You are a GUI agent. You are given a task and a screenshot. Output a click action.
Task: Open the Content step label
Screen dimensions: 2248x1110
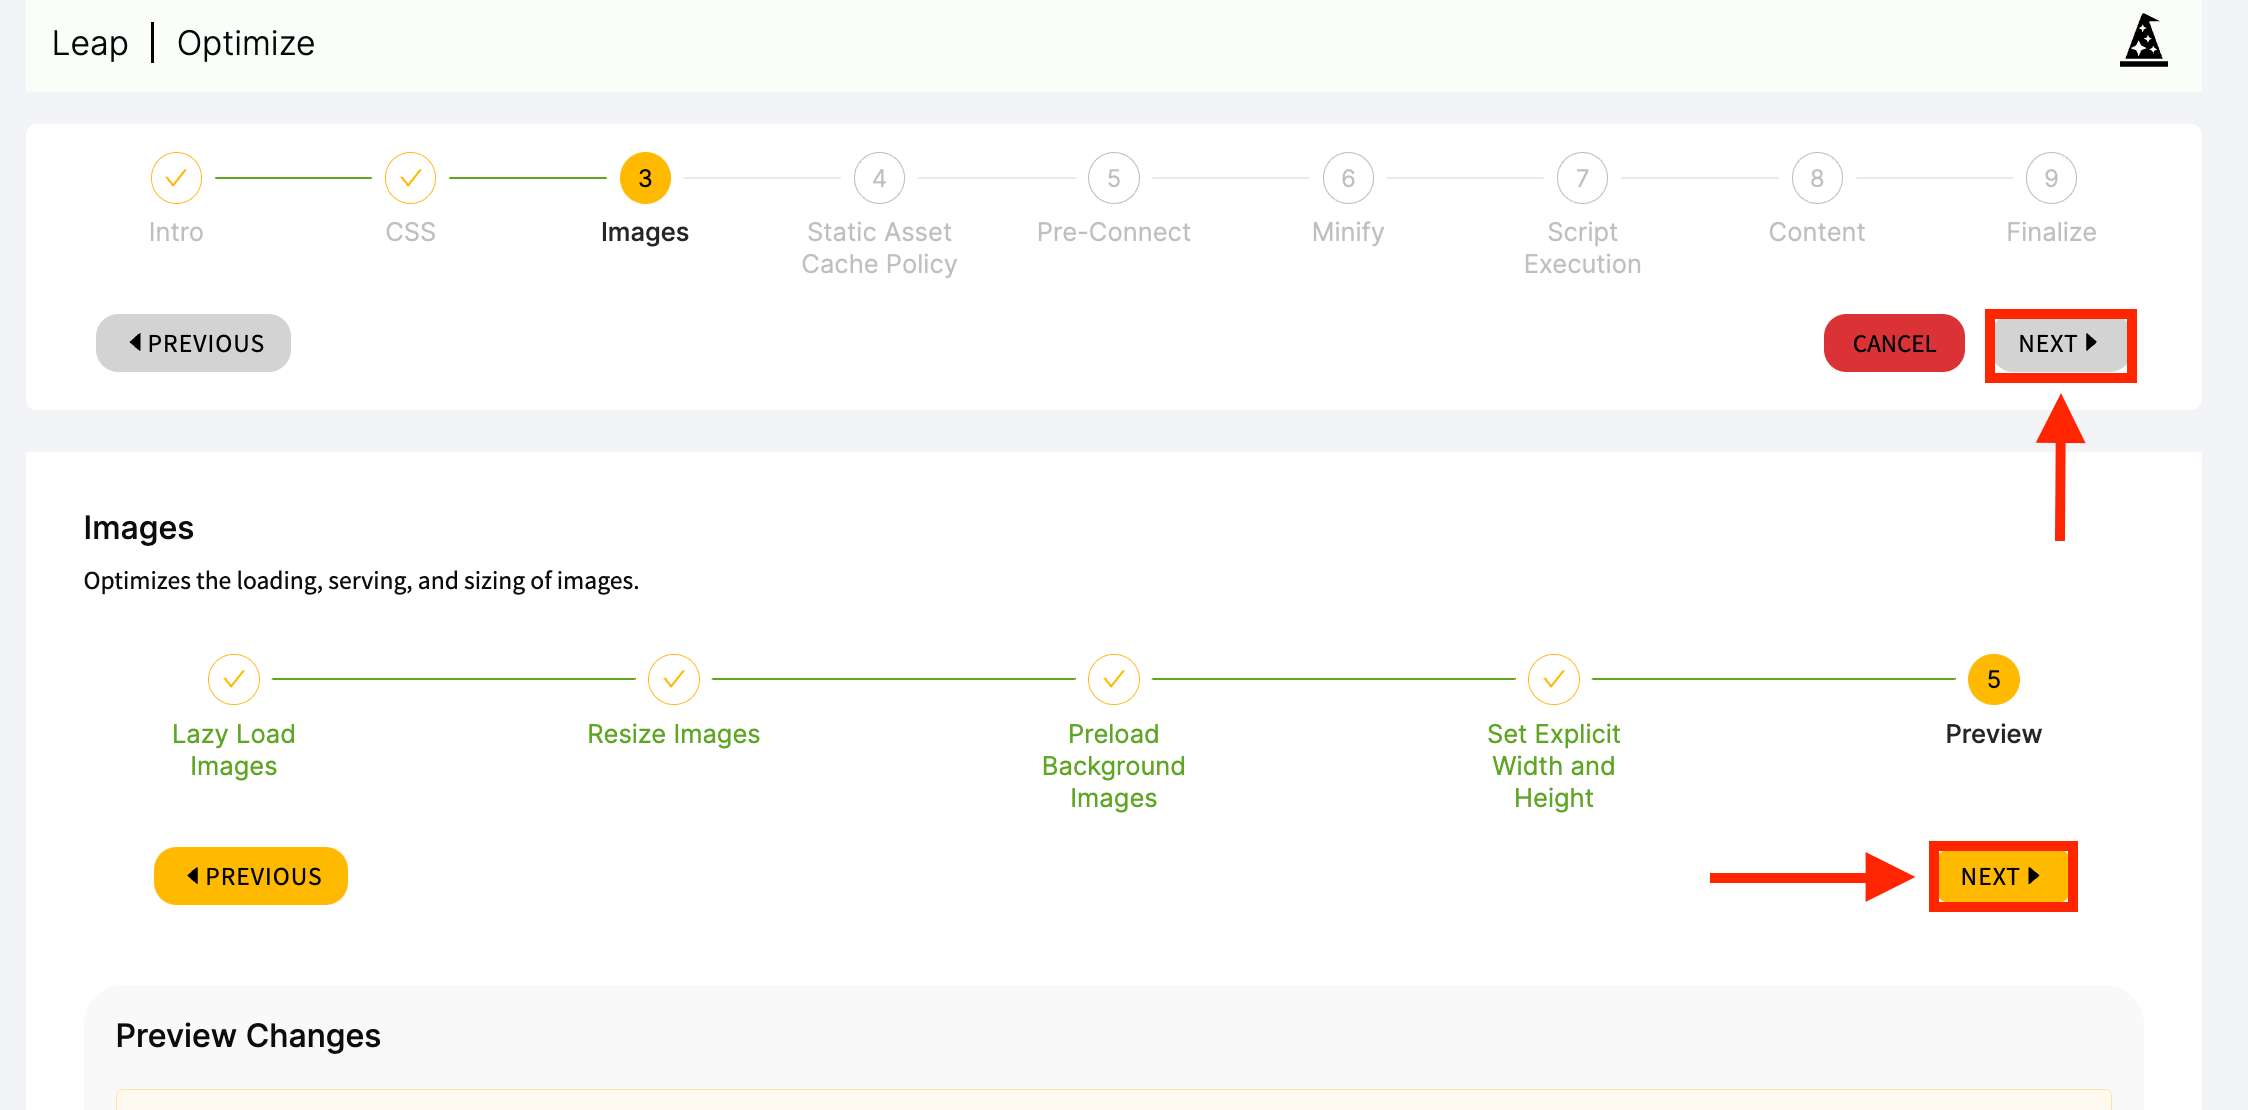[1817, 232]
